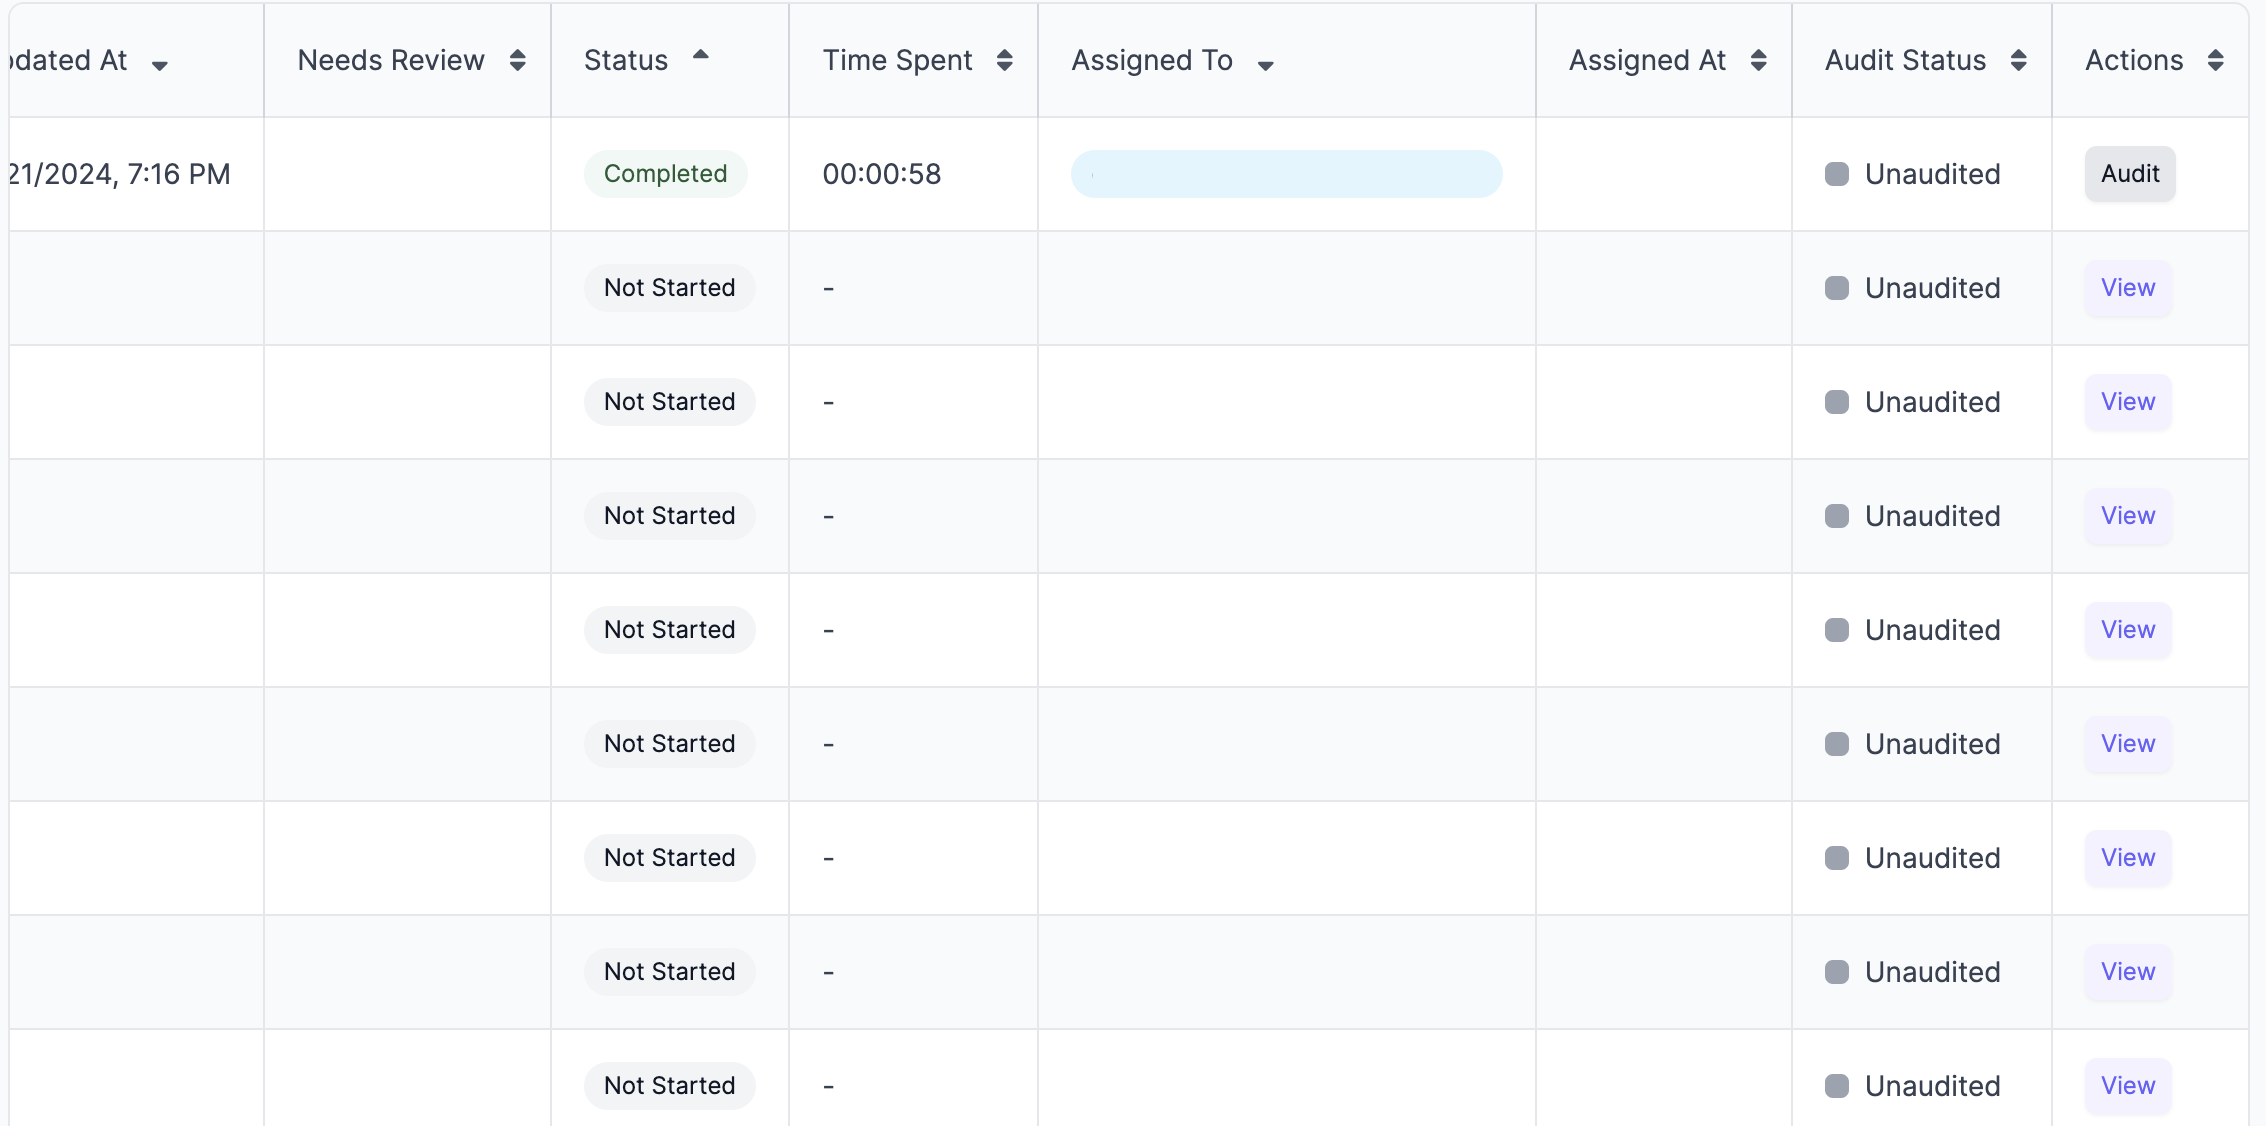
Task: Click the Actions column sort icon
Action: 2215,61
